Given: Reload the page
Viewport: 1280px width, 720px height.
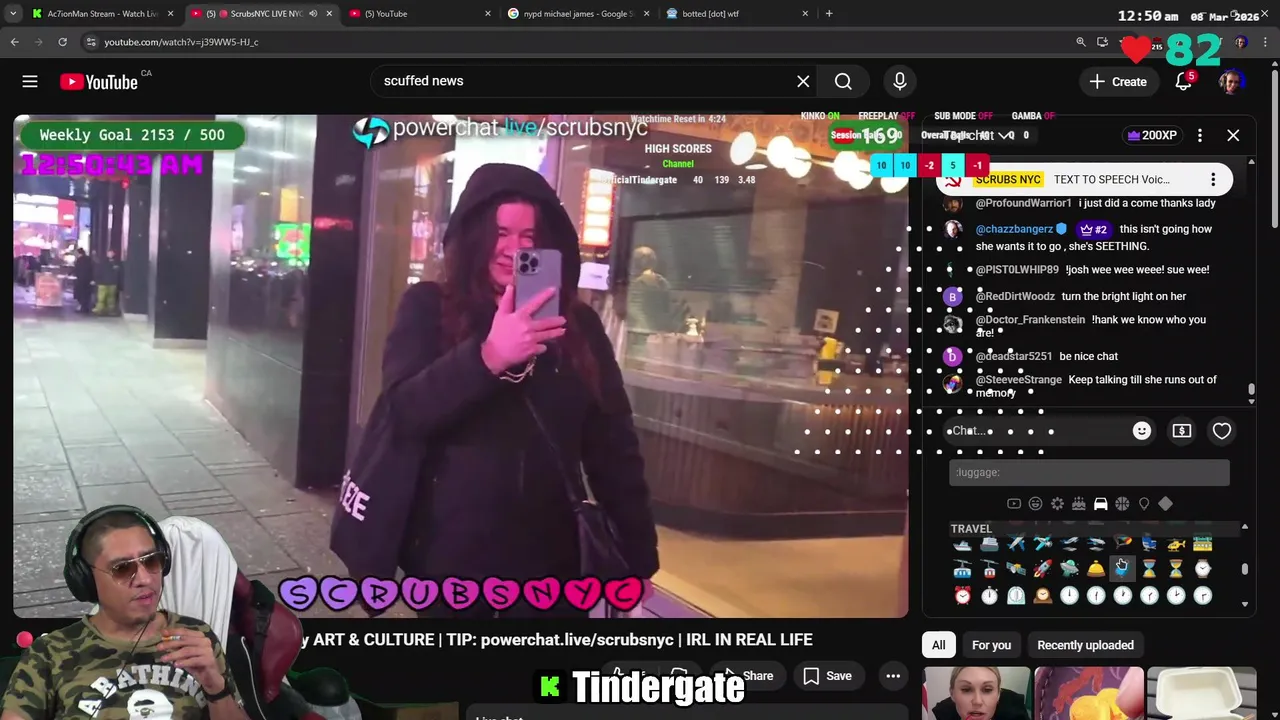Looking at the screenshot, I should pyautogui.click(x=62, y=42).
